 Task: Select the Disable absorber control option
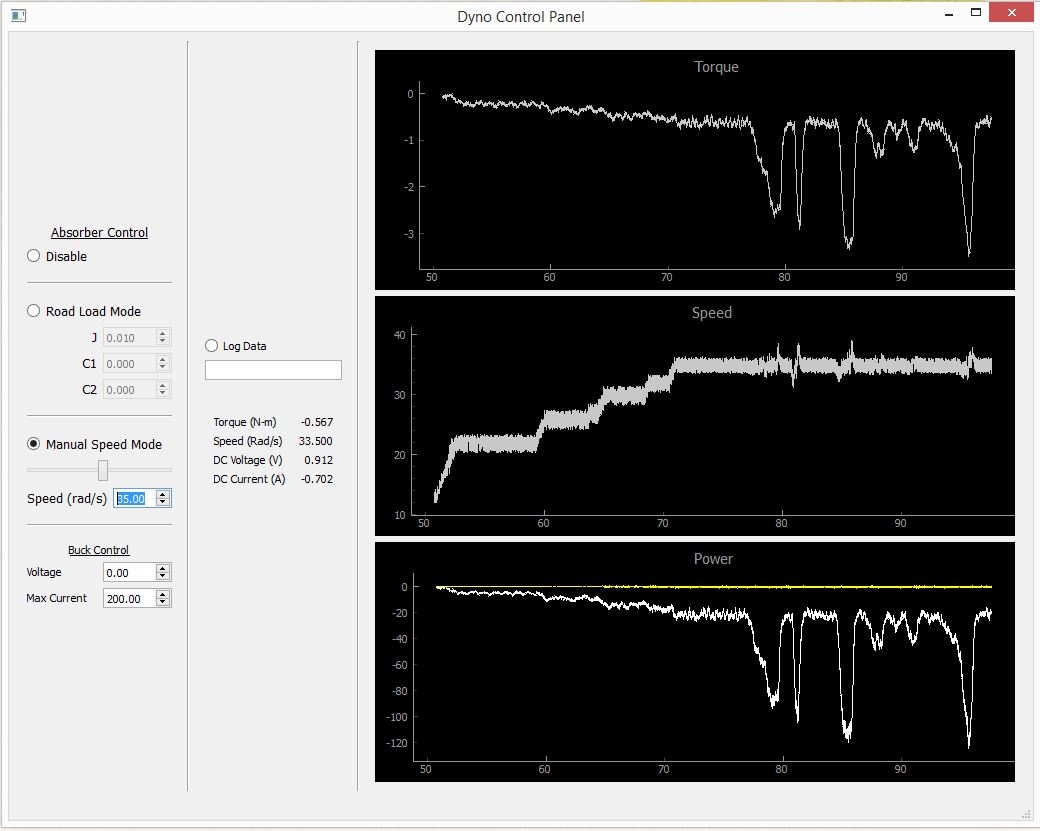(34, 256)
